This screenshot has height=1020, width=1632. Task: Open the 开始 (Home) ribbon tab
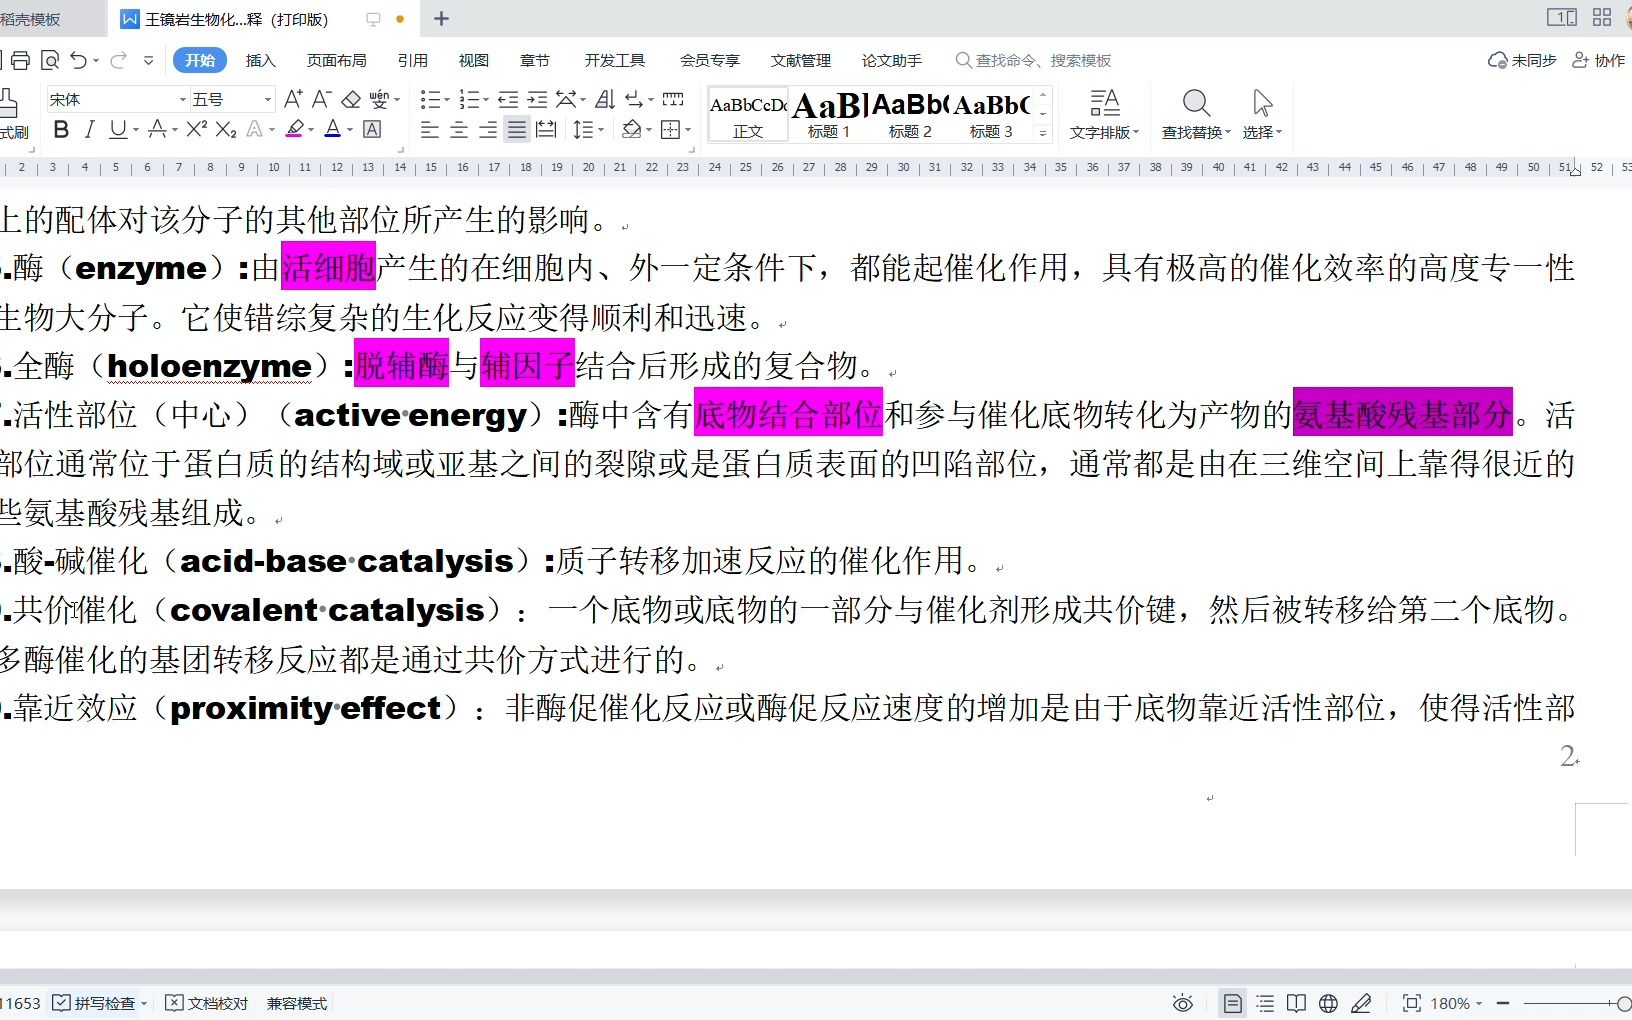click(x=200, y=60)
